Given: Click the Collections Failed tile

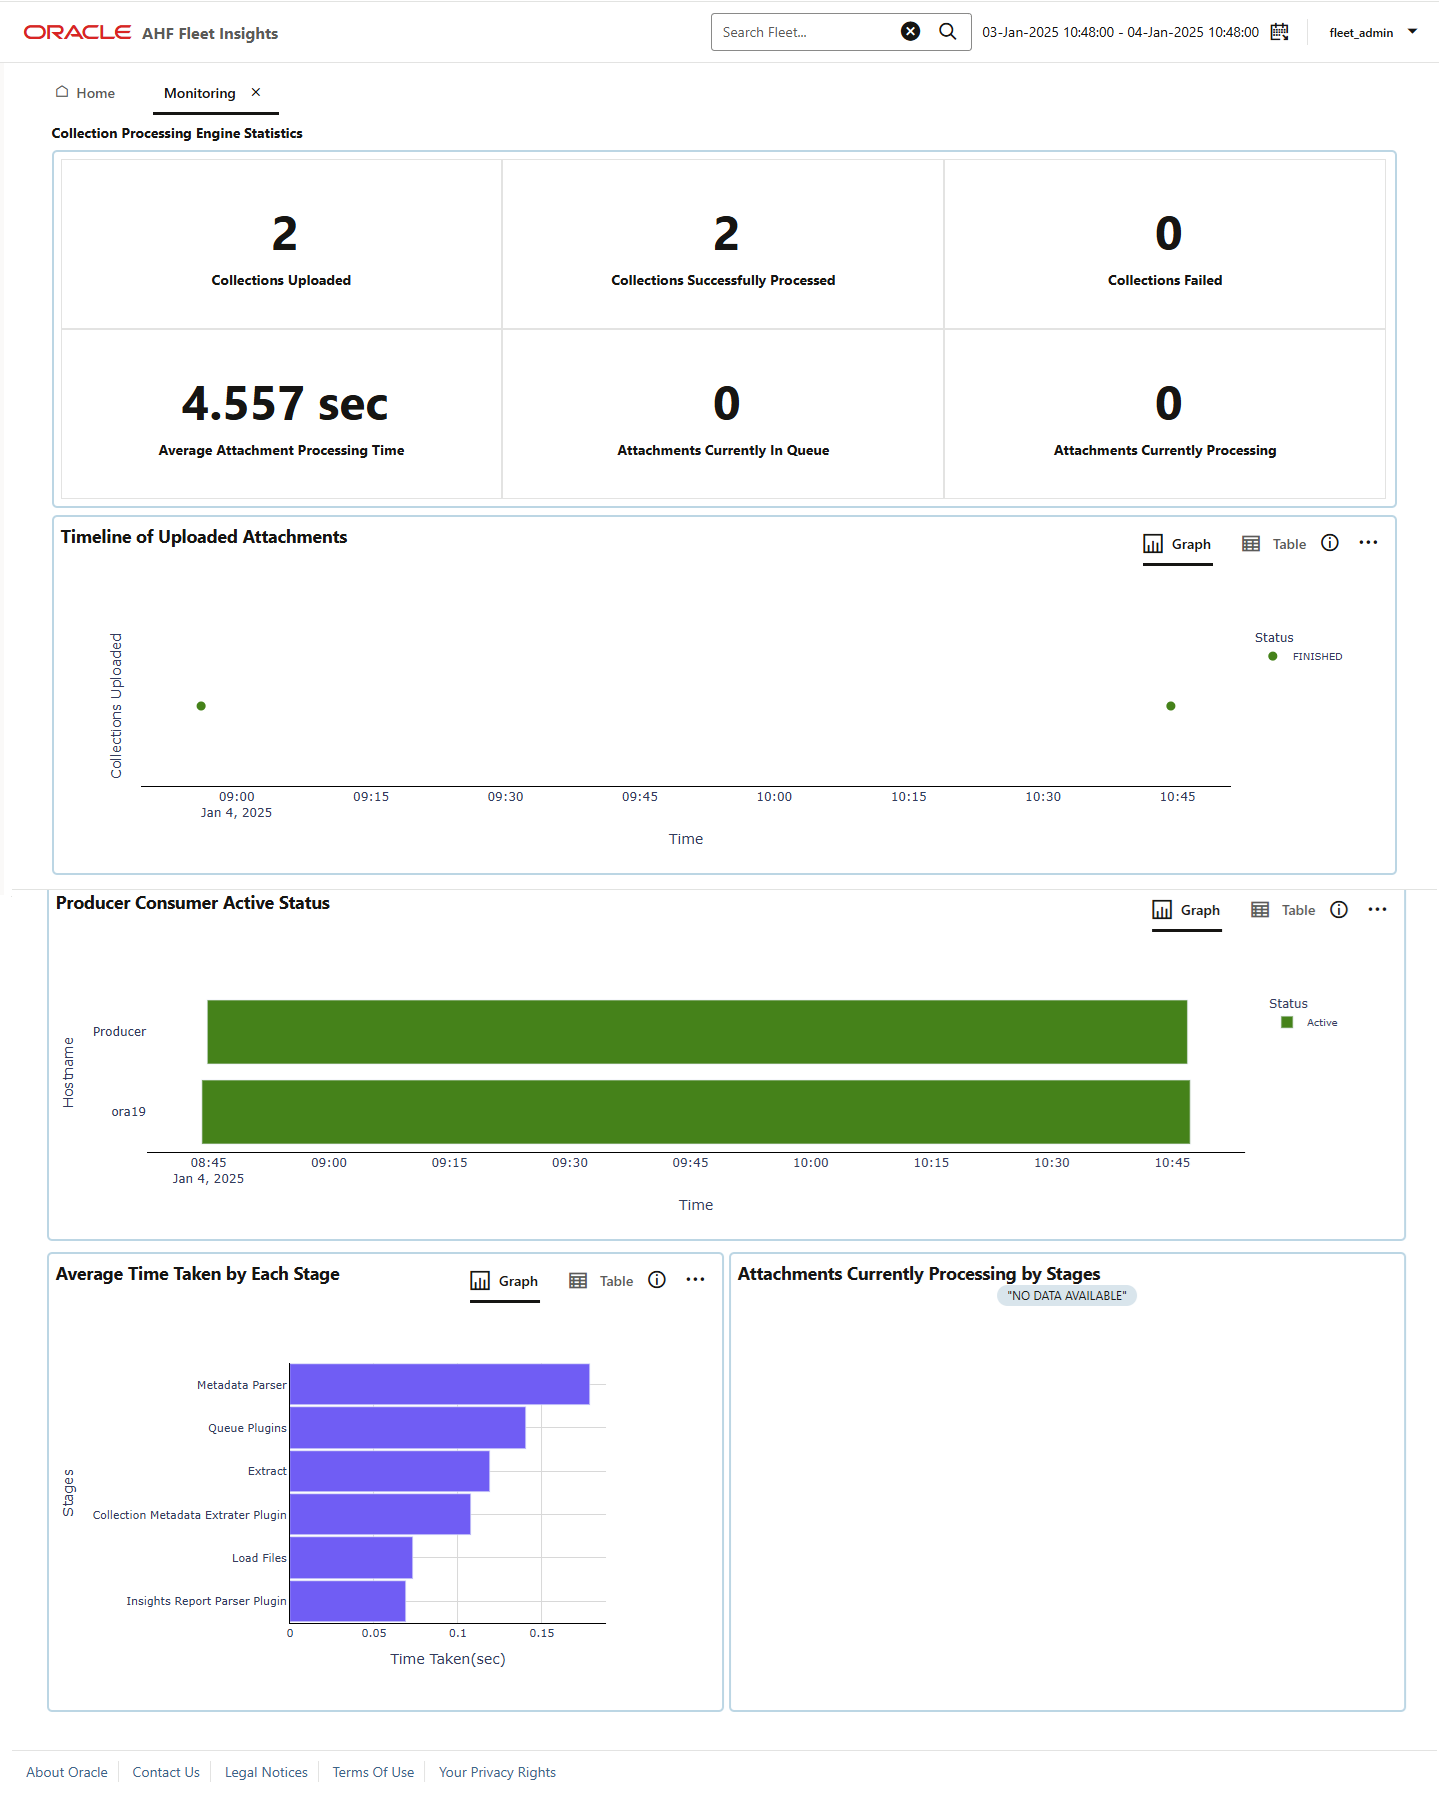Looking at the screenshot, I should pyautogui.click(x=1165, y=244).
